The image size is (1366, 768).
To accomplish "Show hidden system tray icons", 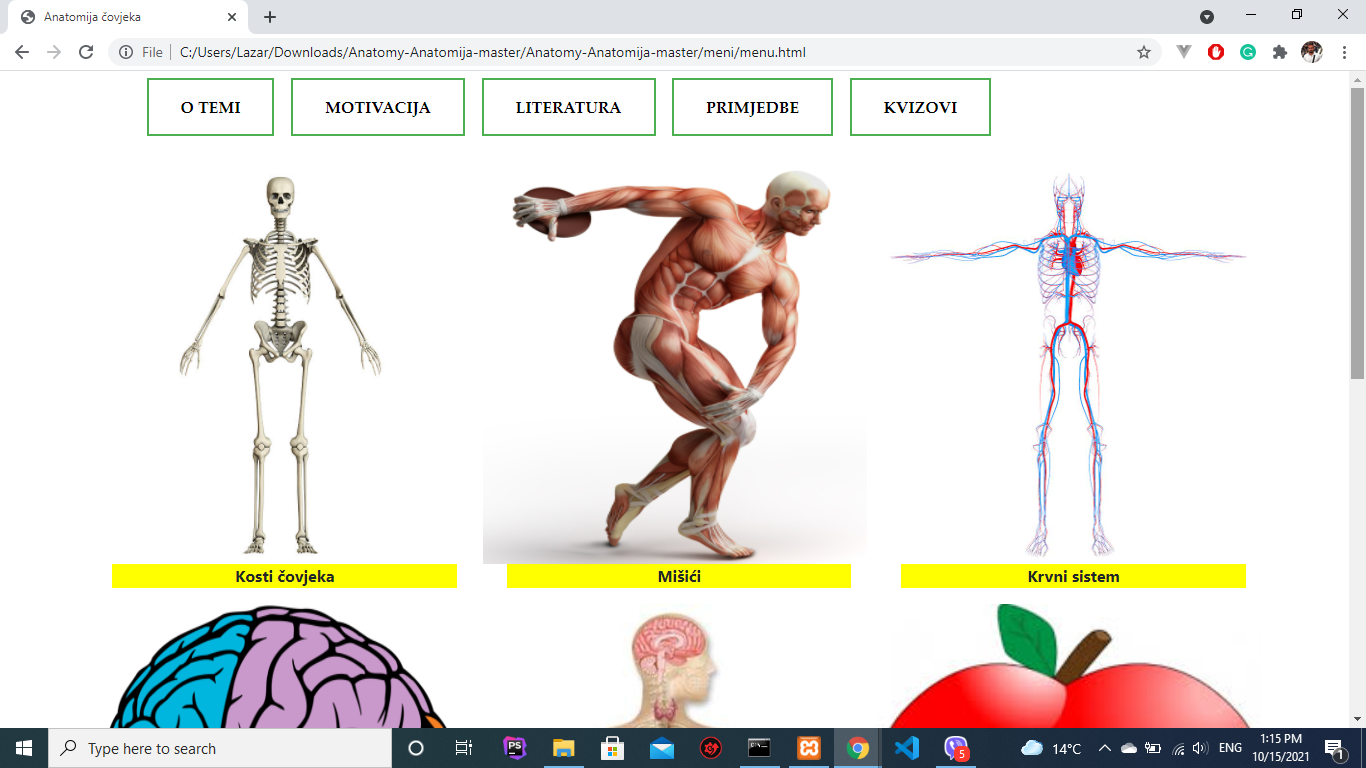I will click(x=1105, y=748).
